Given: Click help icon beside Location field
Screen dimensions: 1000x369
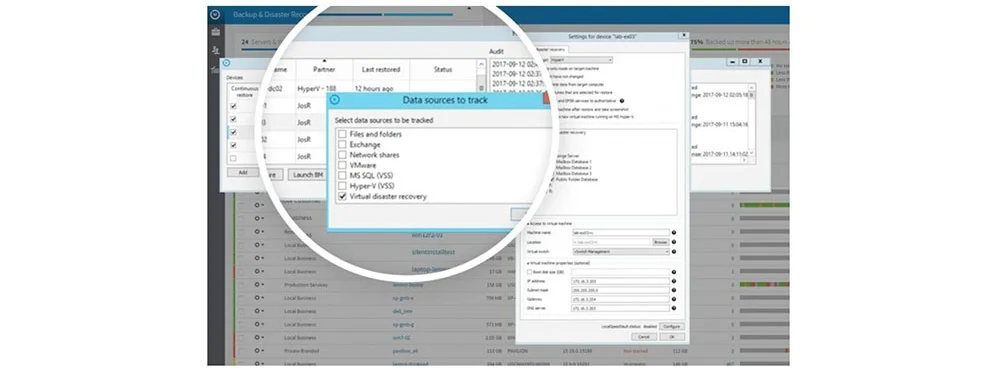Looking at the screenshot, I should point(674,242).
